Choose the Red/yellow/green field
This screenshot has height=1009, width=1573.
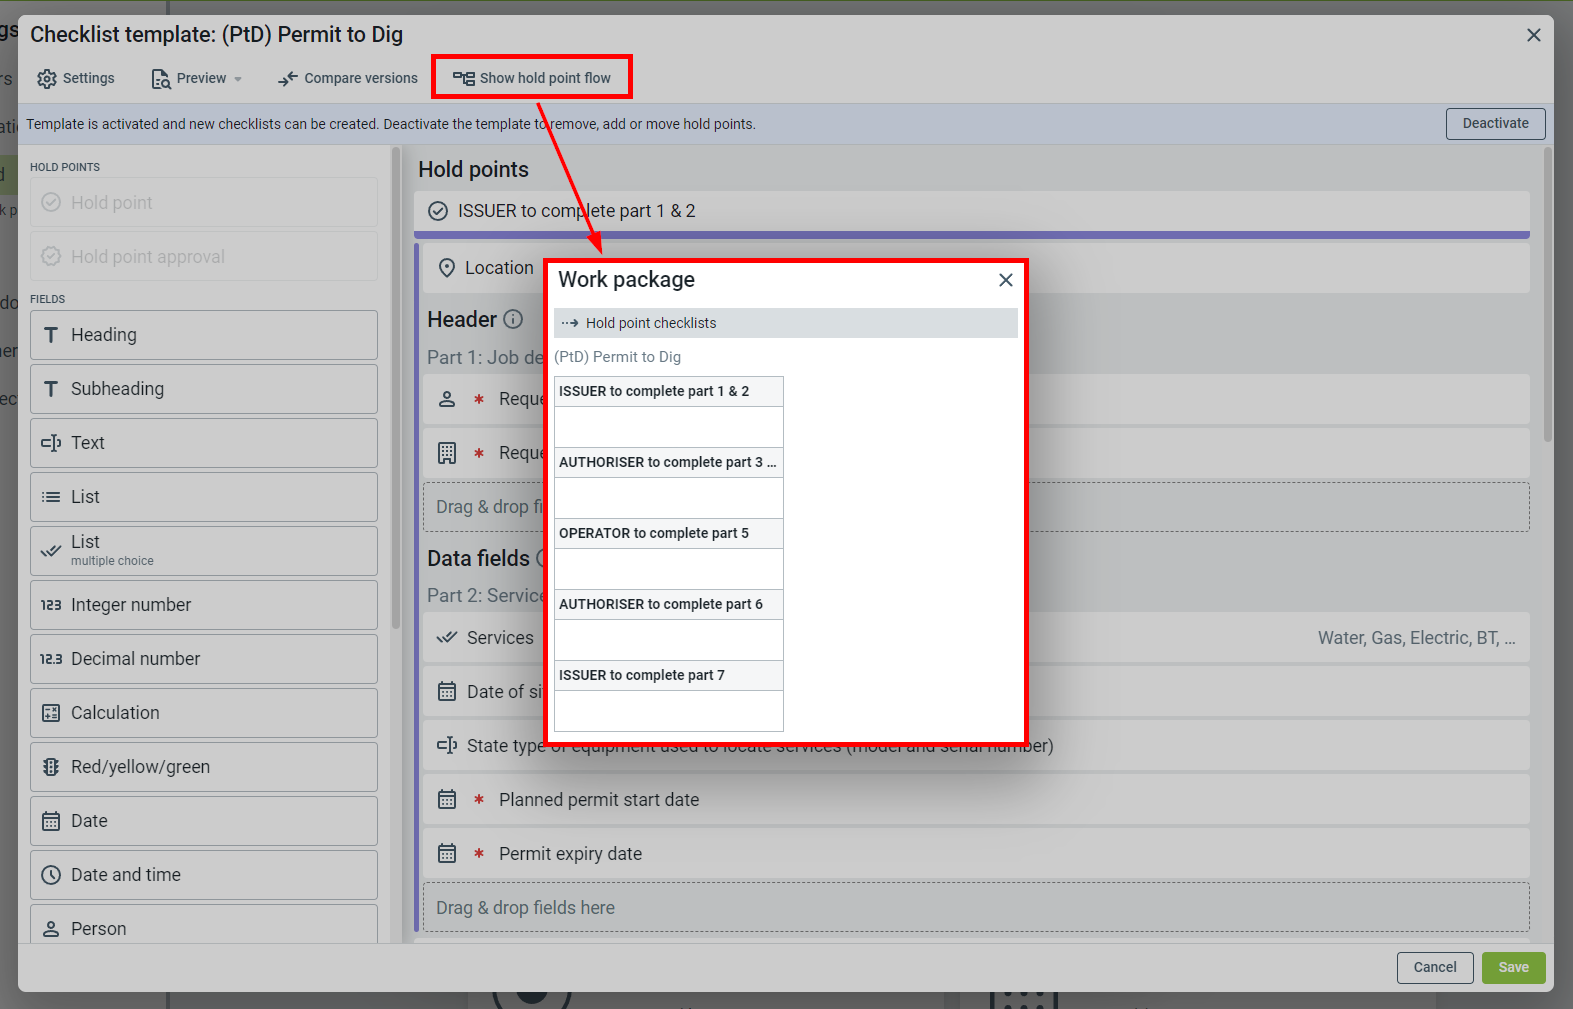204,767
